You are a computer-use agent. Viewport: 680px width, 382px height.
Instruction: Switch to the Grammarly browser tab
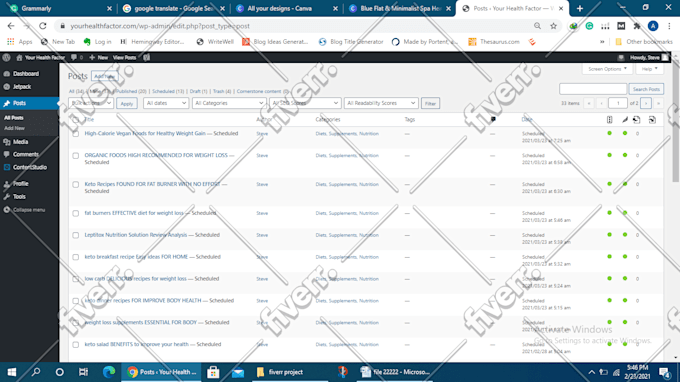pos(61,8)
